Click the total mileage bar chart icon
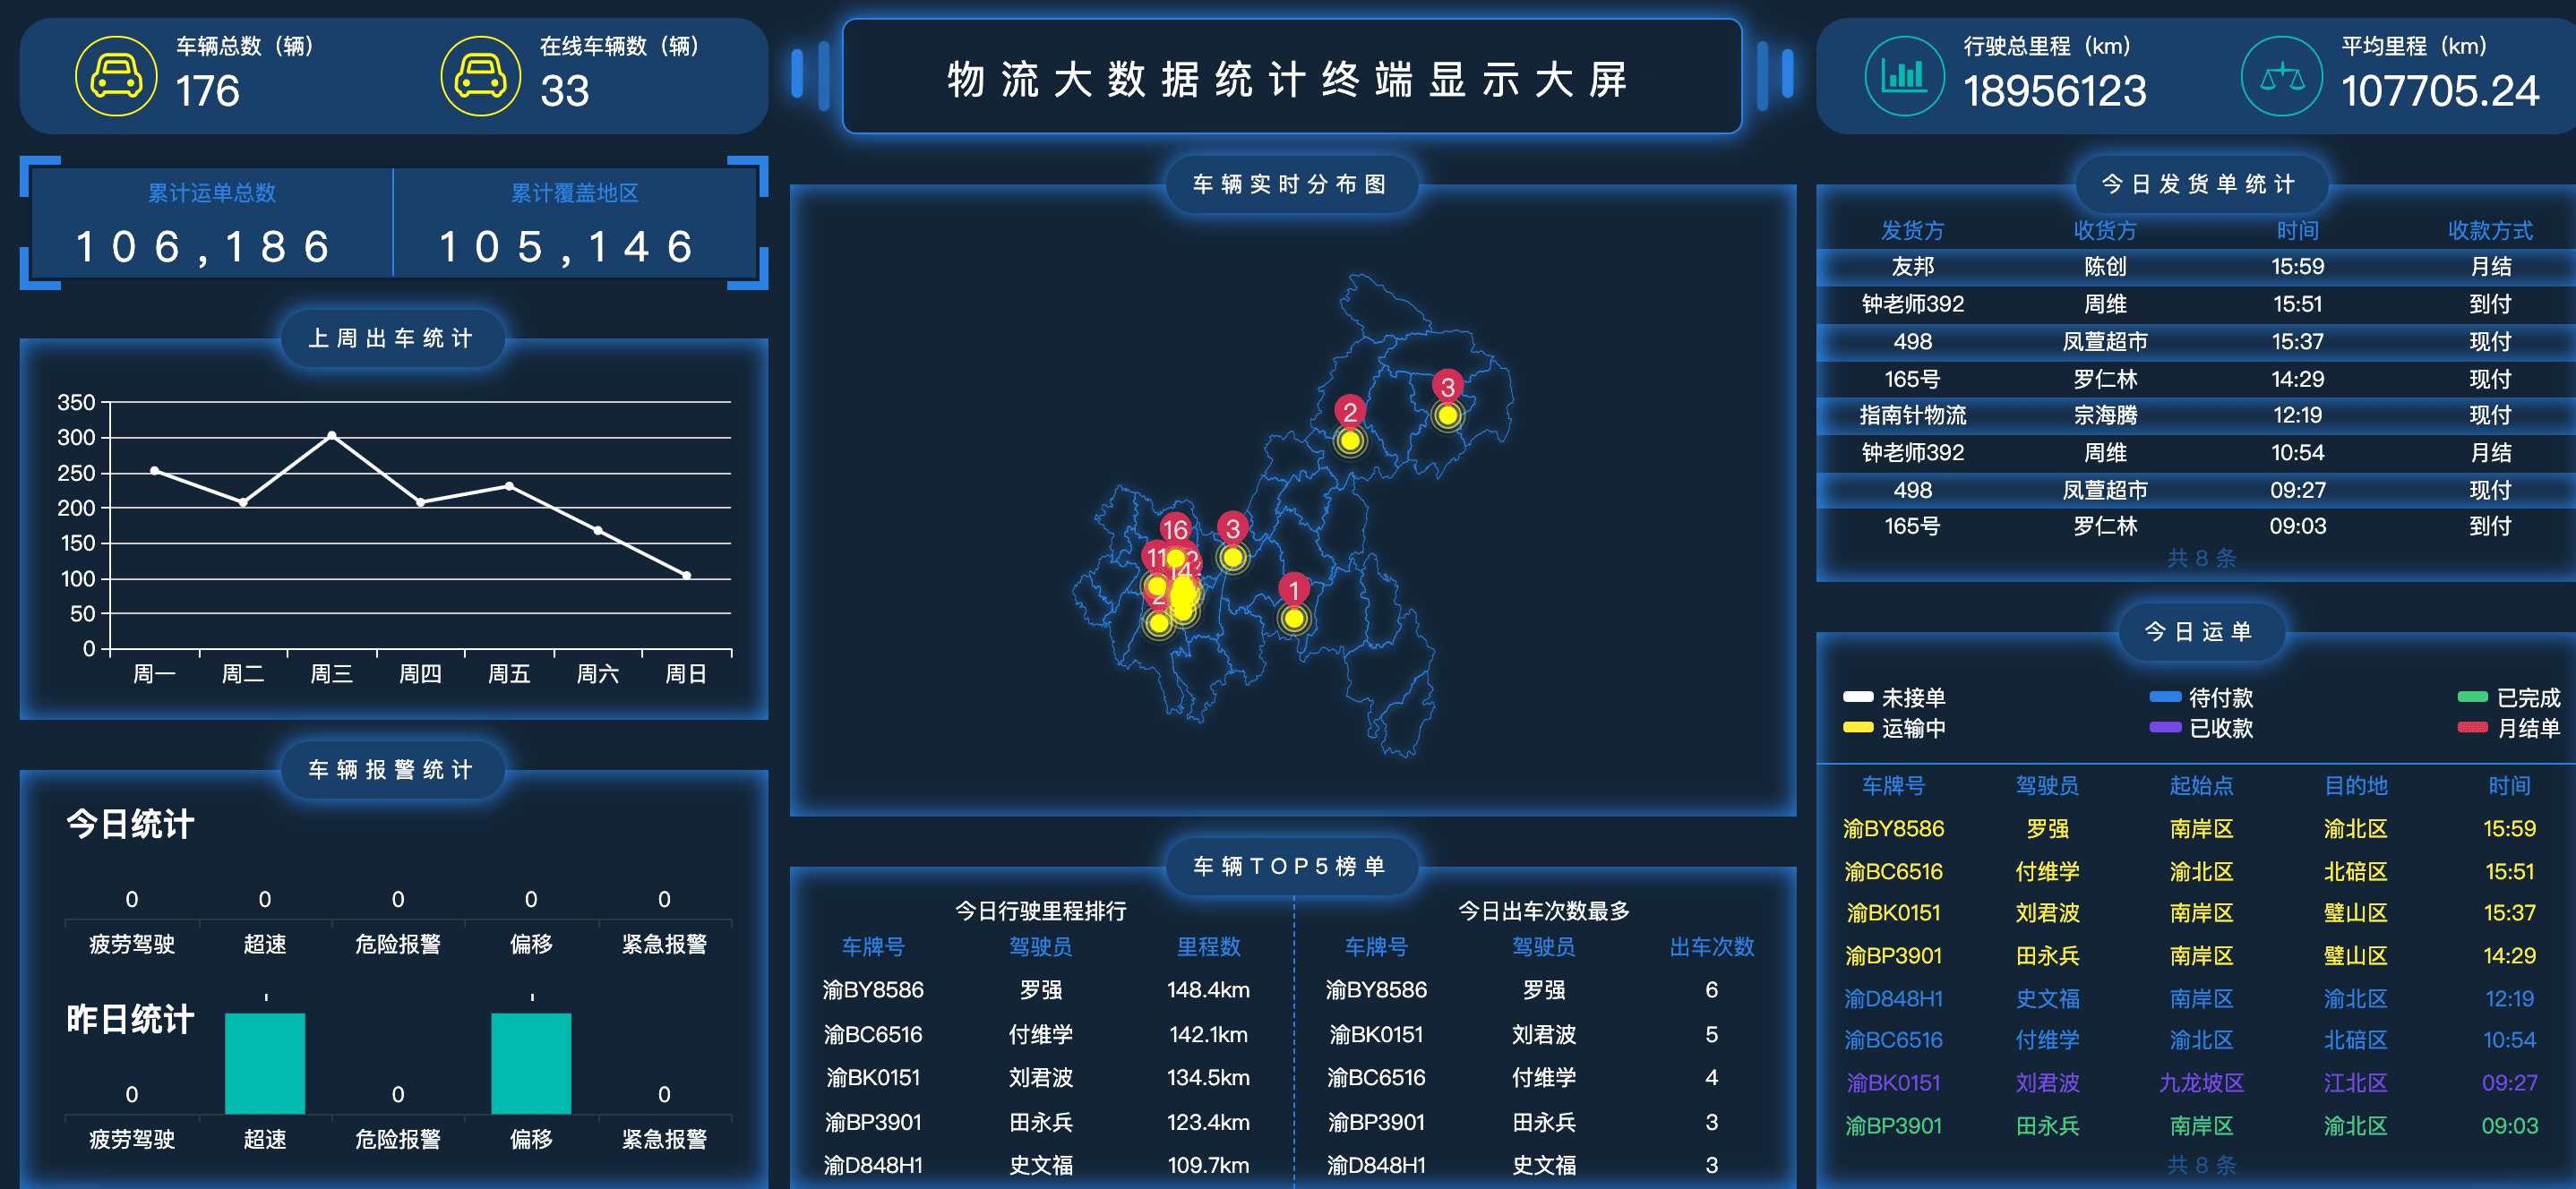Image resolution: width=2576 pixels, height=1189 pixels. point(1903,76)
